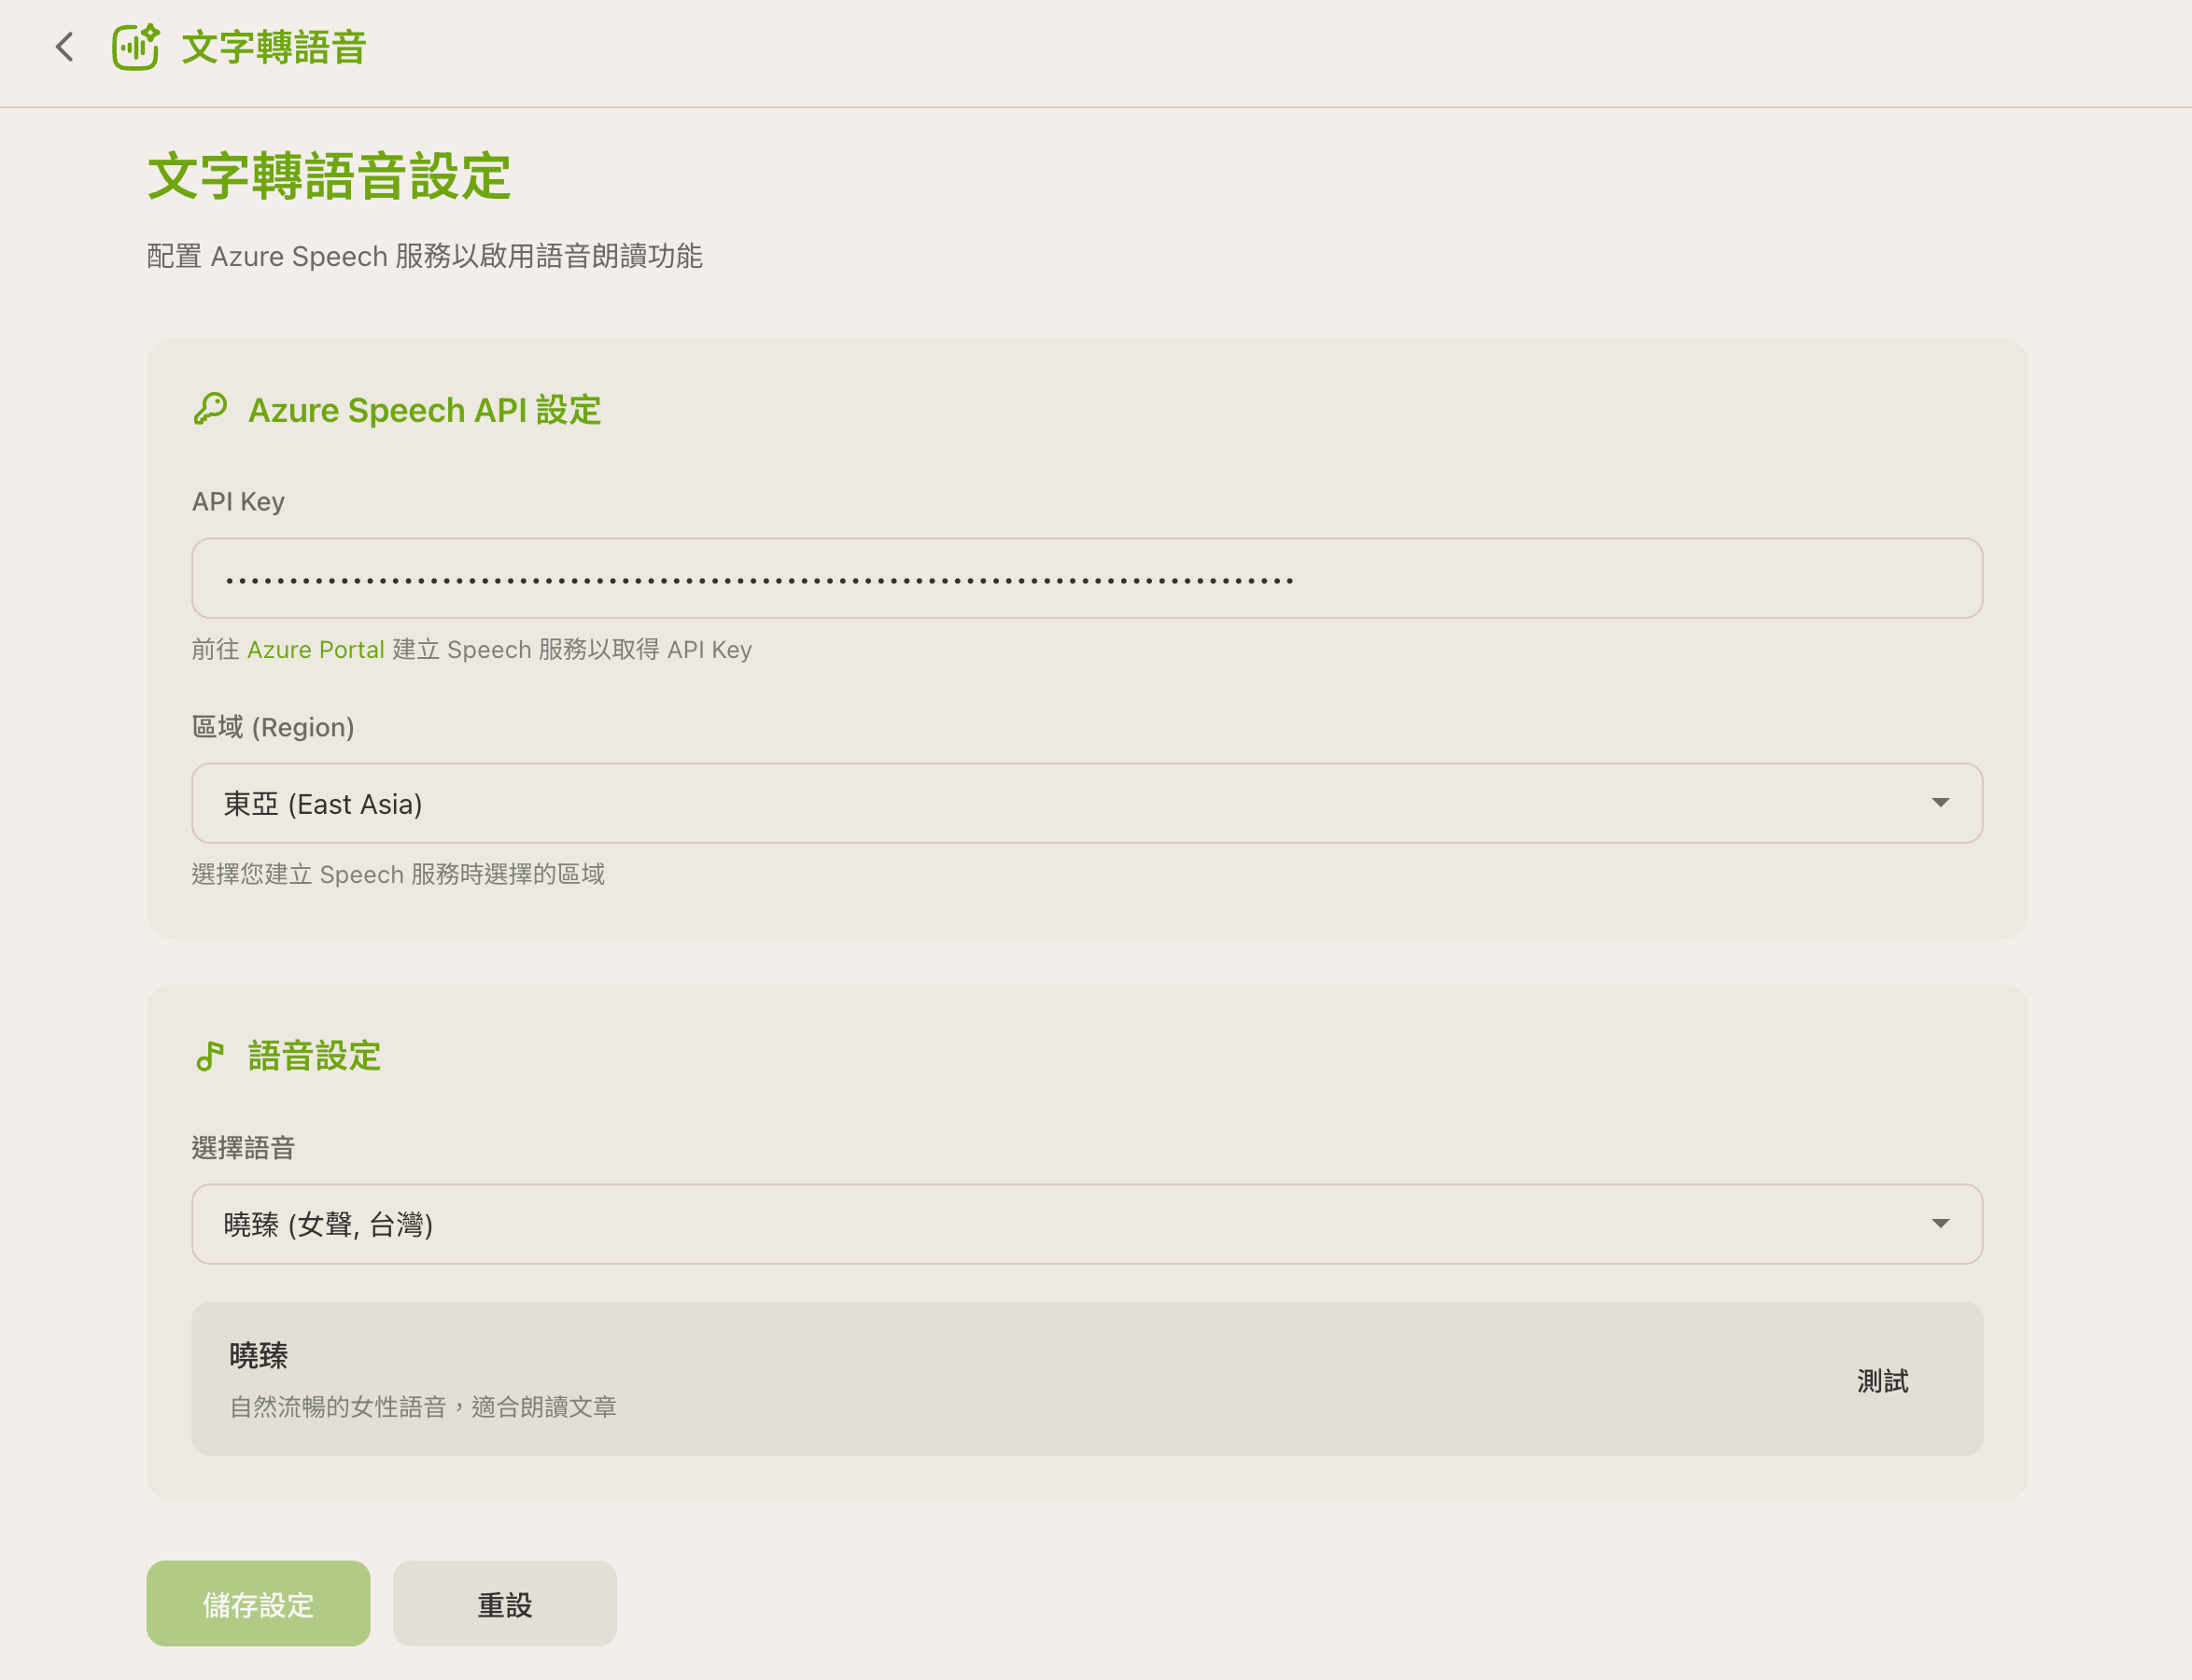Click the Region dropdown arrow

click(1939, 803)
